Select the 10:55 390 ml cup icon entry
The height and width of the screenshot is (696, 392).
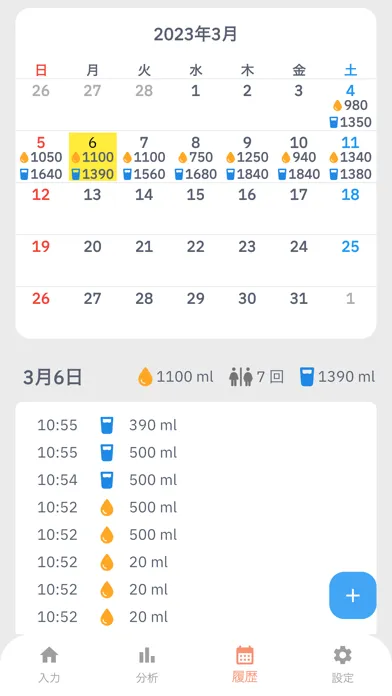pyautogui.click(x=107, y=425)
